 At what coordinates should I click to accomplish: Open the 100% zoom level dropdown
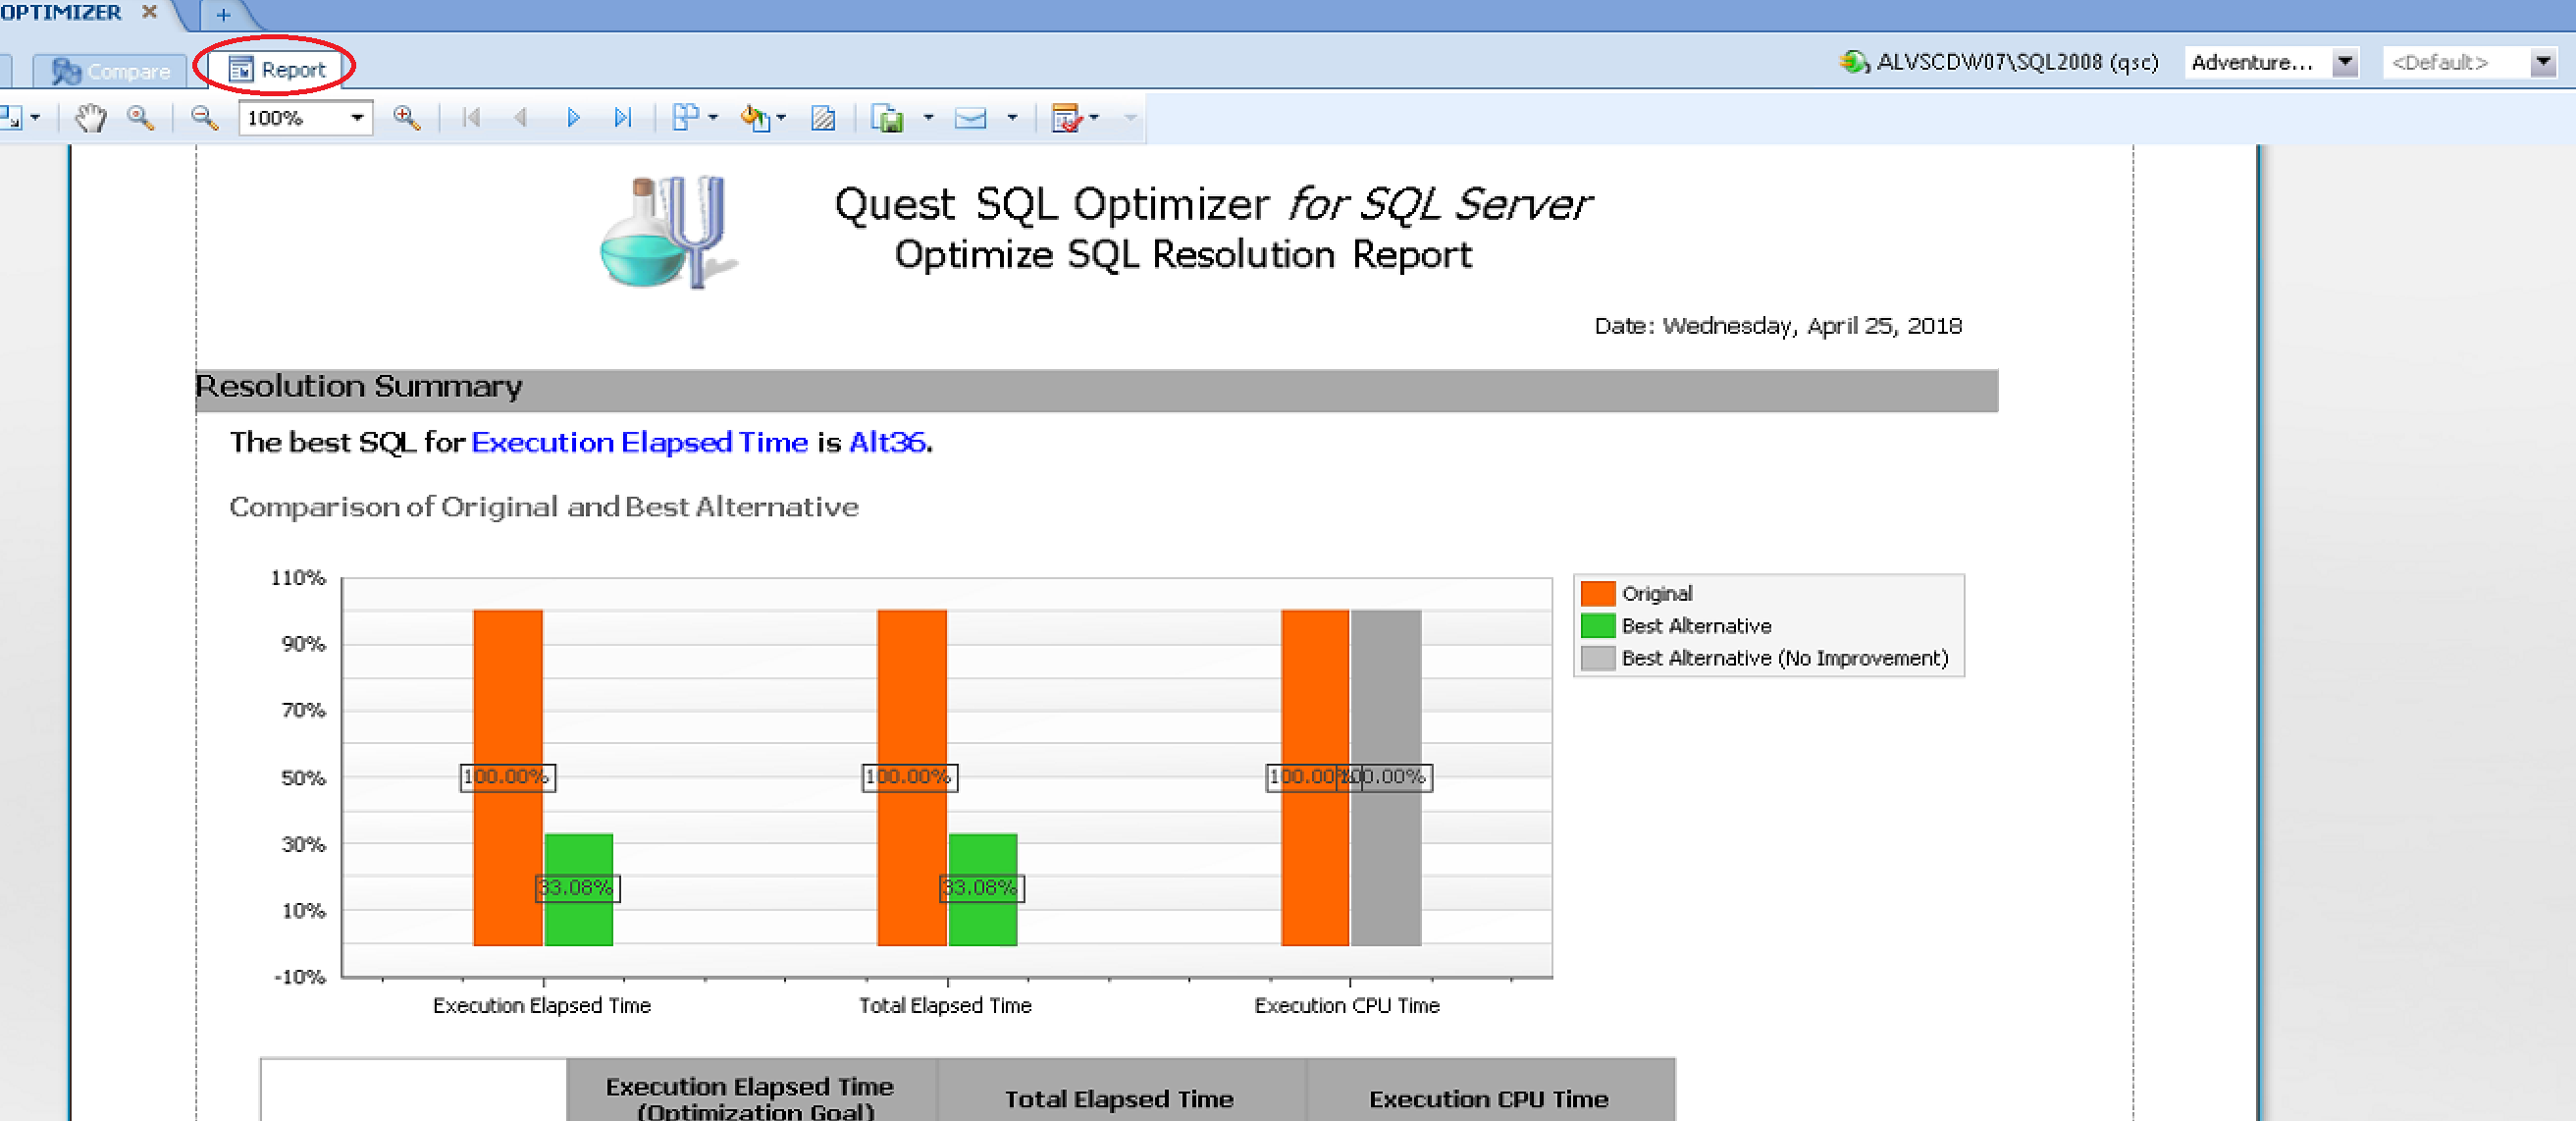click(x=357, y=118)
